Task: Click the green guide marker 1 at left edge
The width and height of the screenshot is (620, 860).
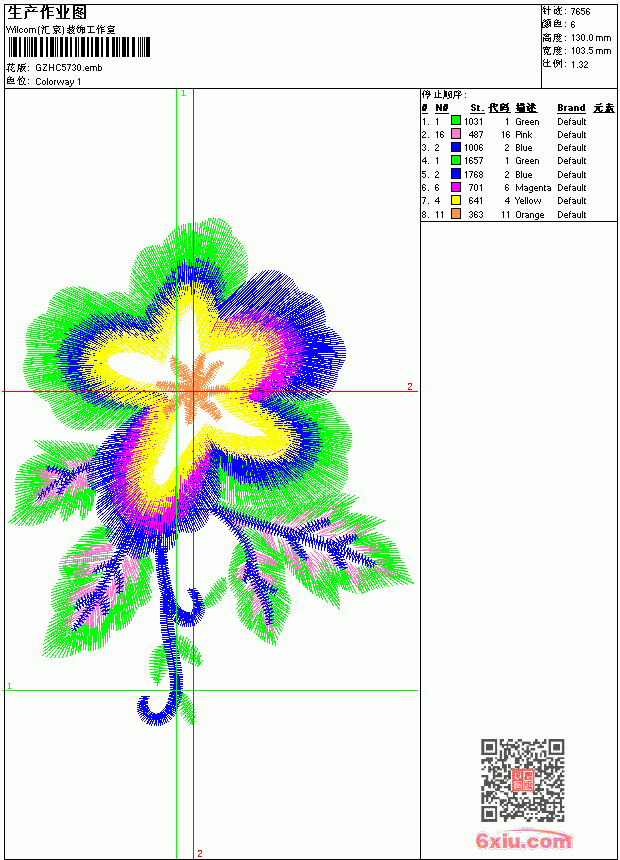Action: 9,686
